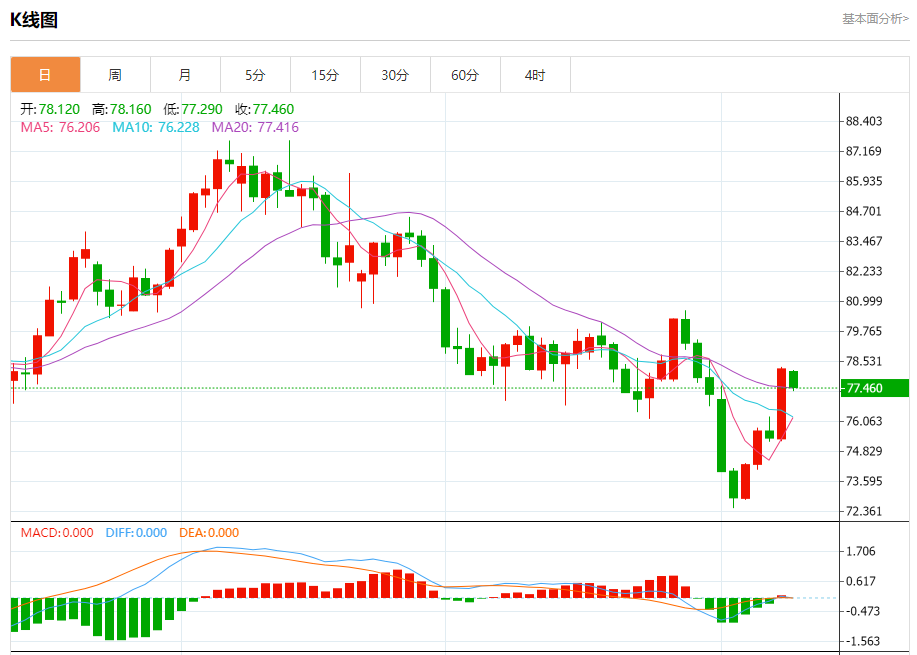
Task: Click the tall red candle before the last candle
Action: (x=781, y=404)
